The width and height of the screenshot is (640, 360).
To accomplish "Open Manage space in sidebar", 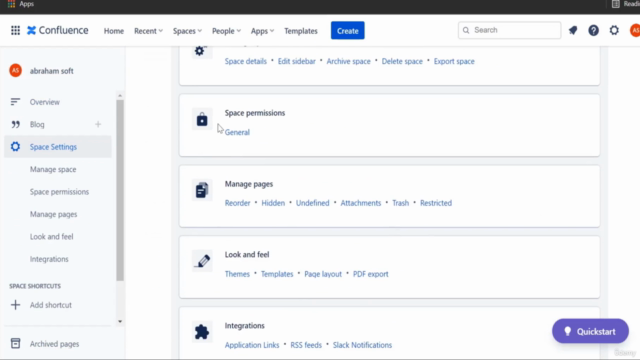I will point(53,169).
